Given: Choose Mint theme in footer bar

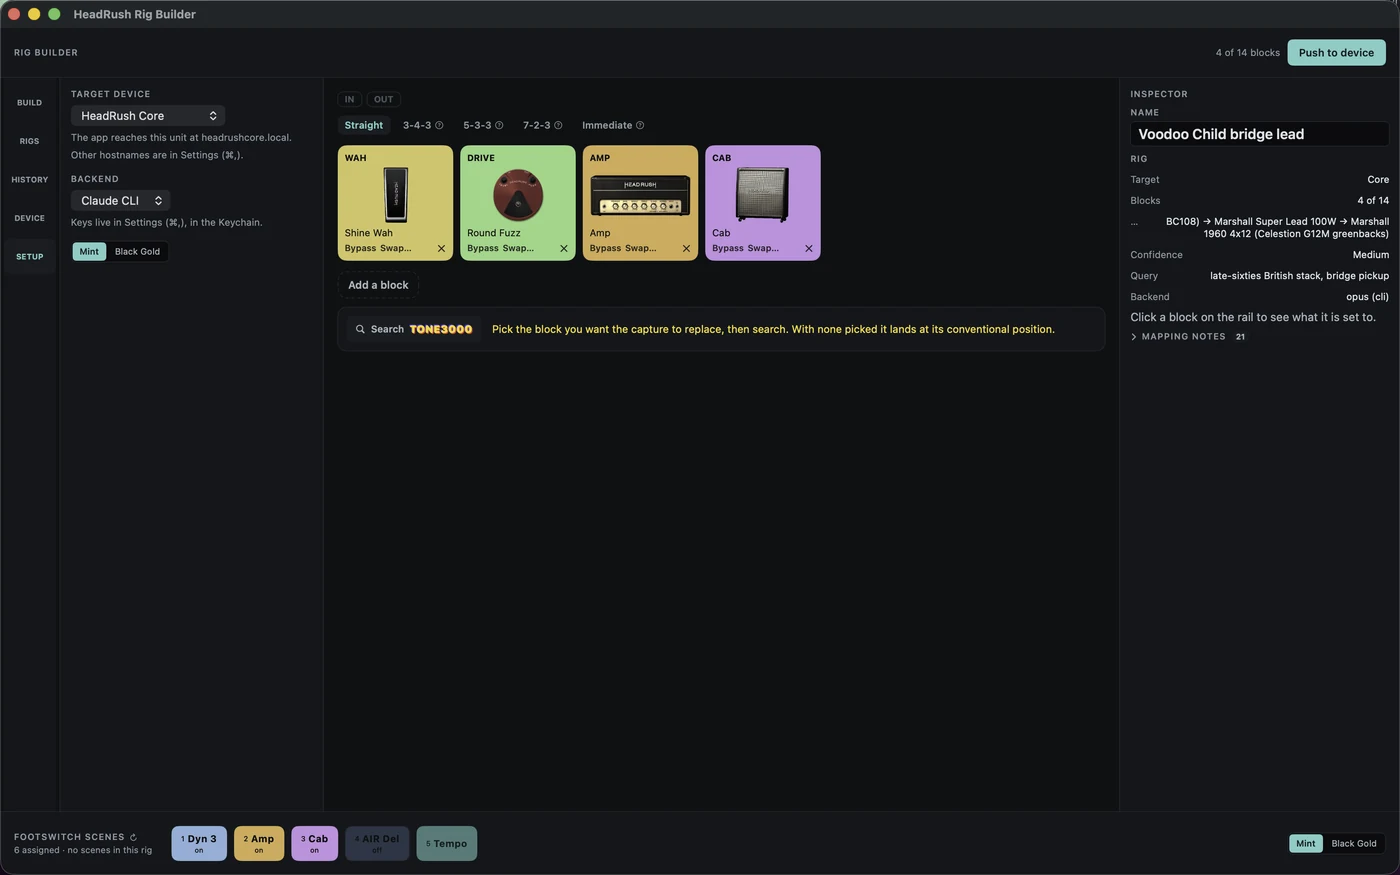Looking at the screenshot, I should click(1306, 844).
